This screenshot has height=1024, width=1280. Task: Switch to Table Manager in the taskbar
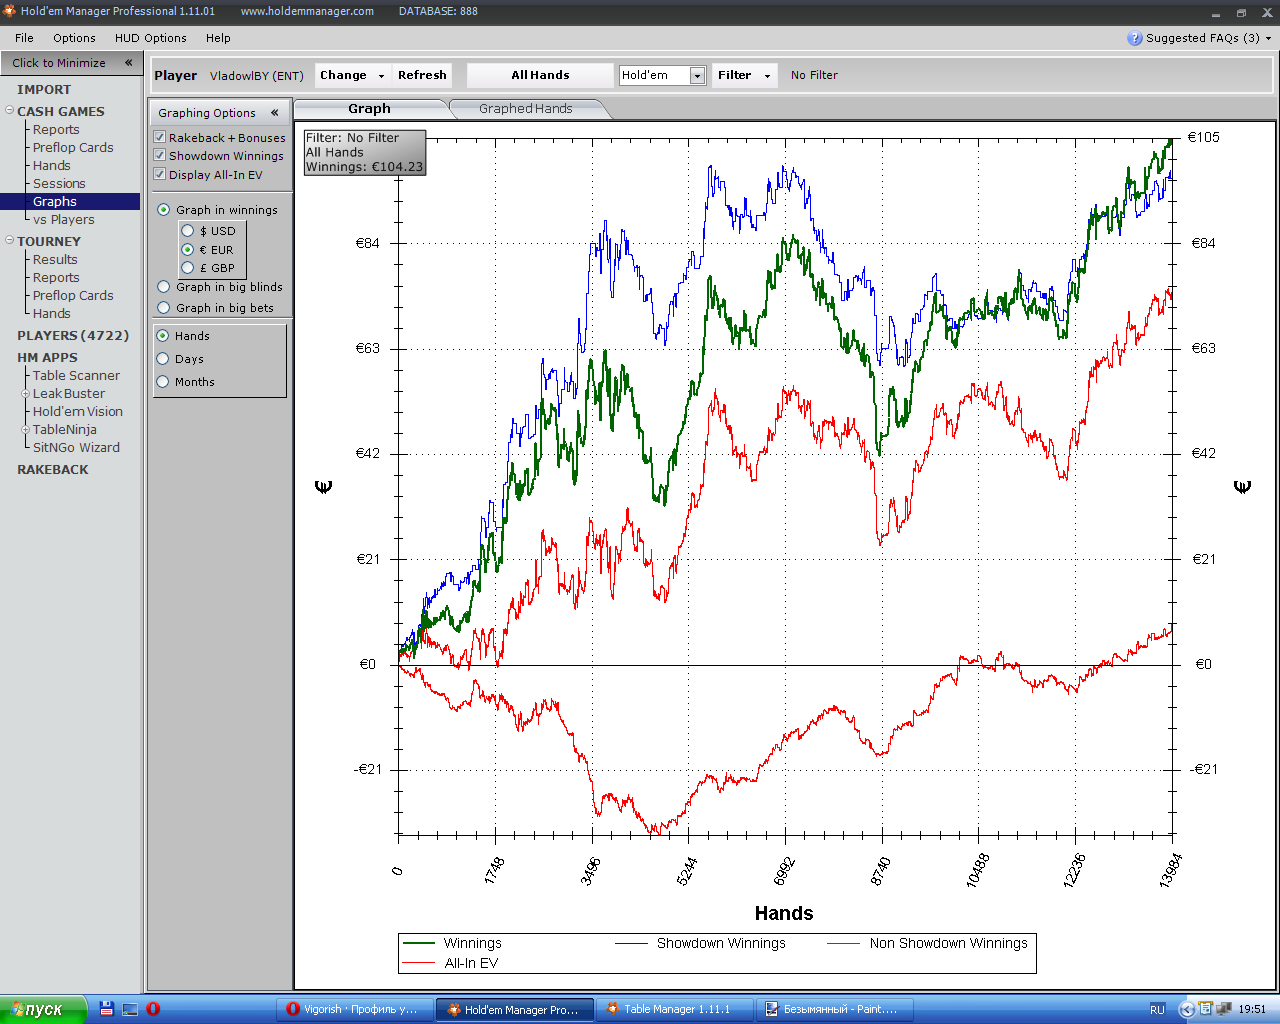pyautogui.click(x=675, y=1009)
